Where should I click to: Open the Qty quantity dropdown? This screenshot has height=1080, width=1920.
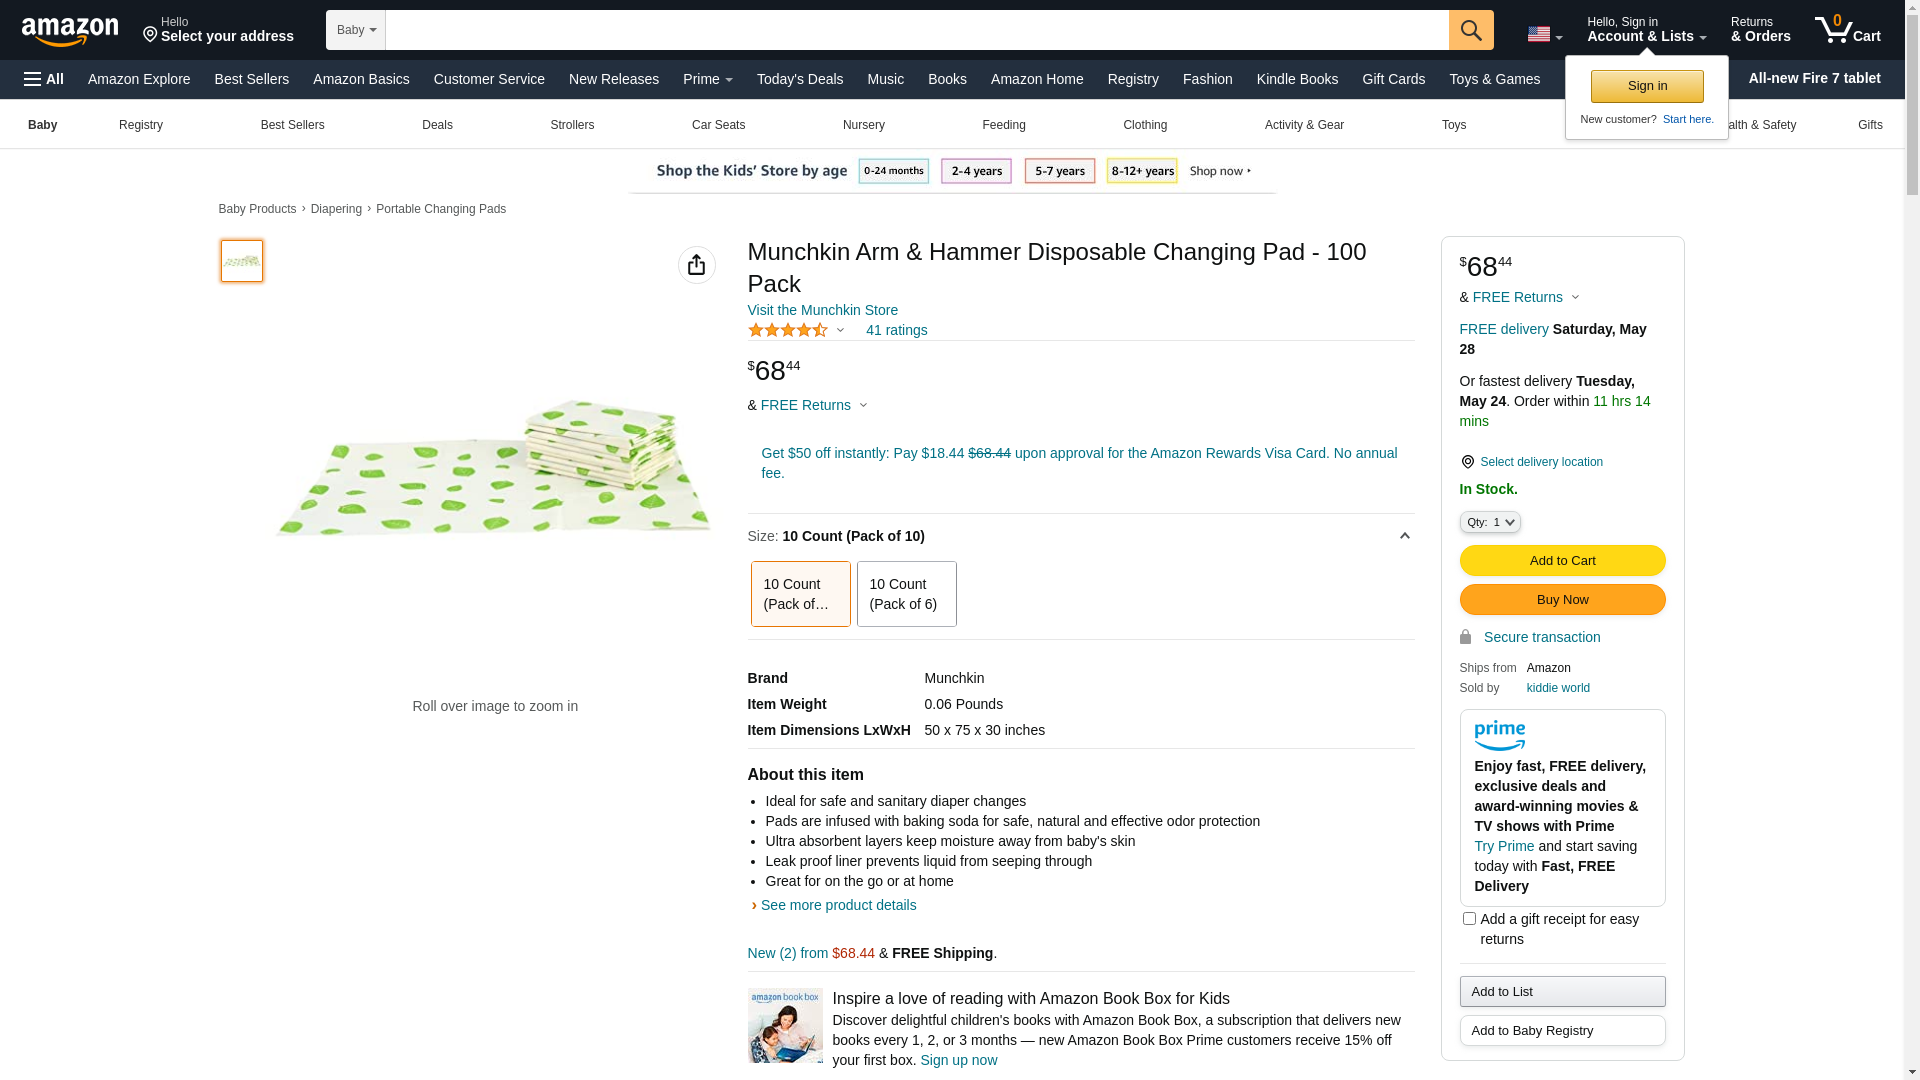1489,522
